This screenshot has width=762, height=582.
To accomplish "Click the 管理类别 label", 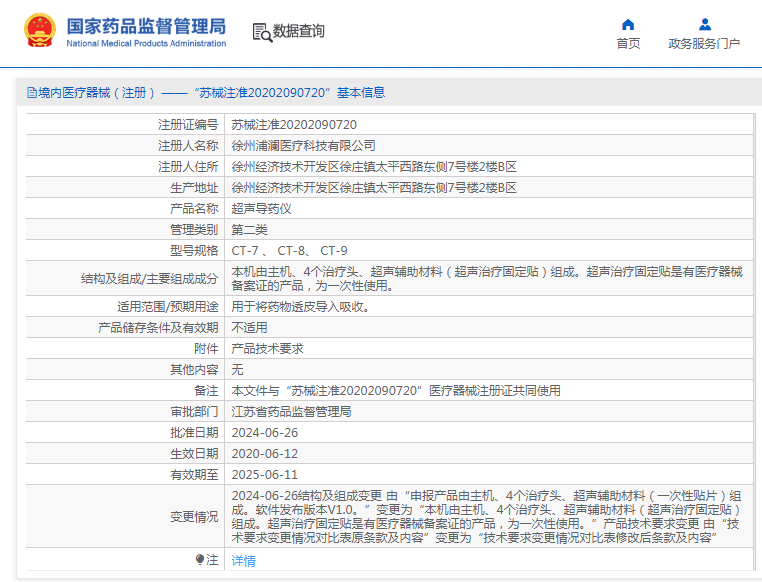I will (194, 229).
